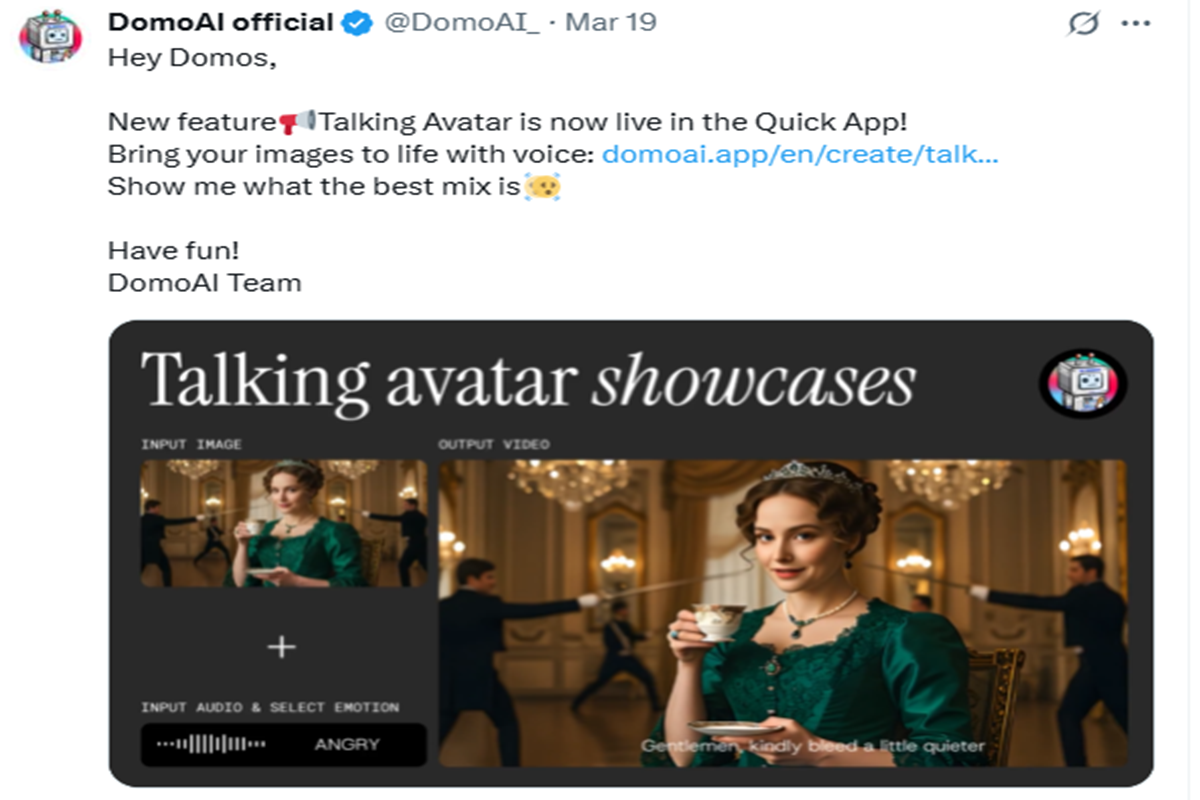Open the three-dot more options menu
The height and width of the screenshot is (800, 1200).
pos(1136,23)
